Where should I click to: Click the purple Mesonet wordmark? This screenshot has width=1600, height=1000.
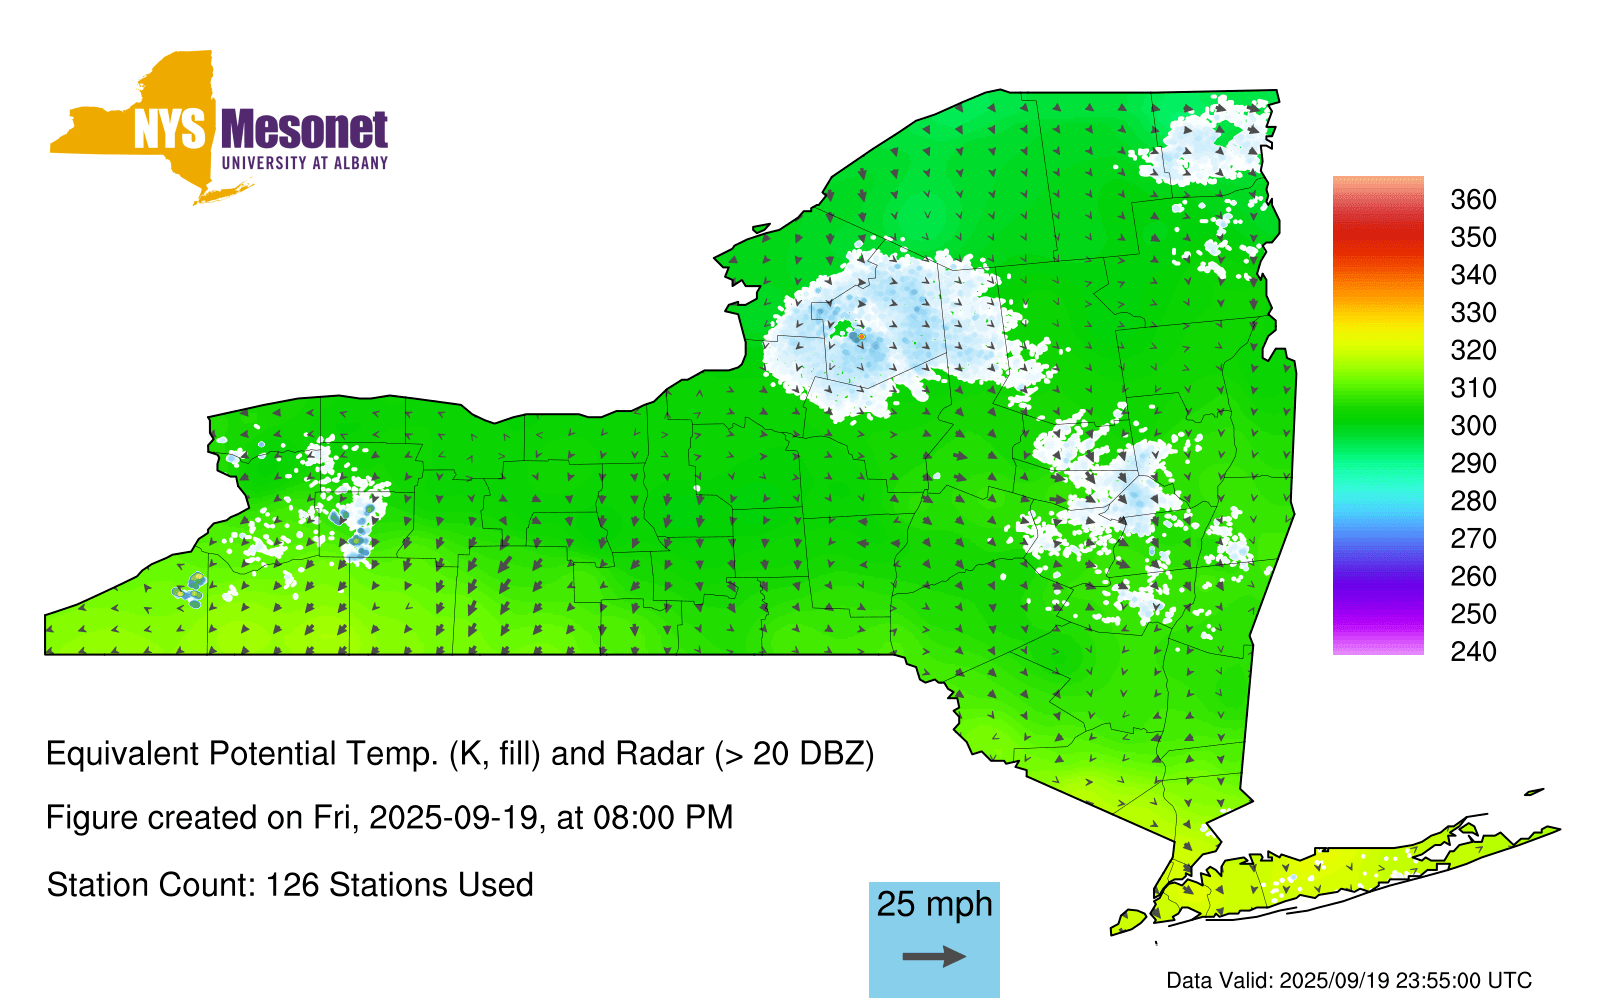tap(304, 130)
